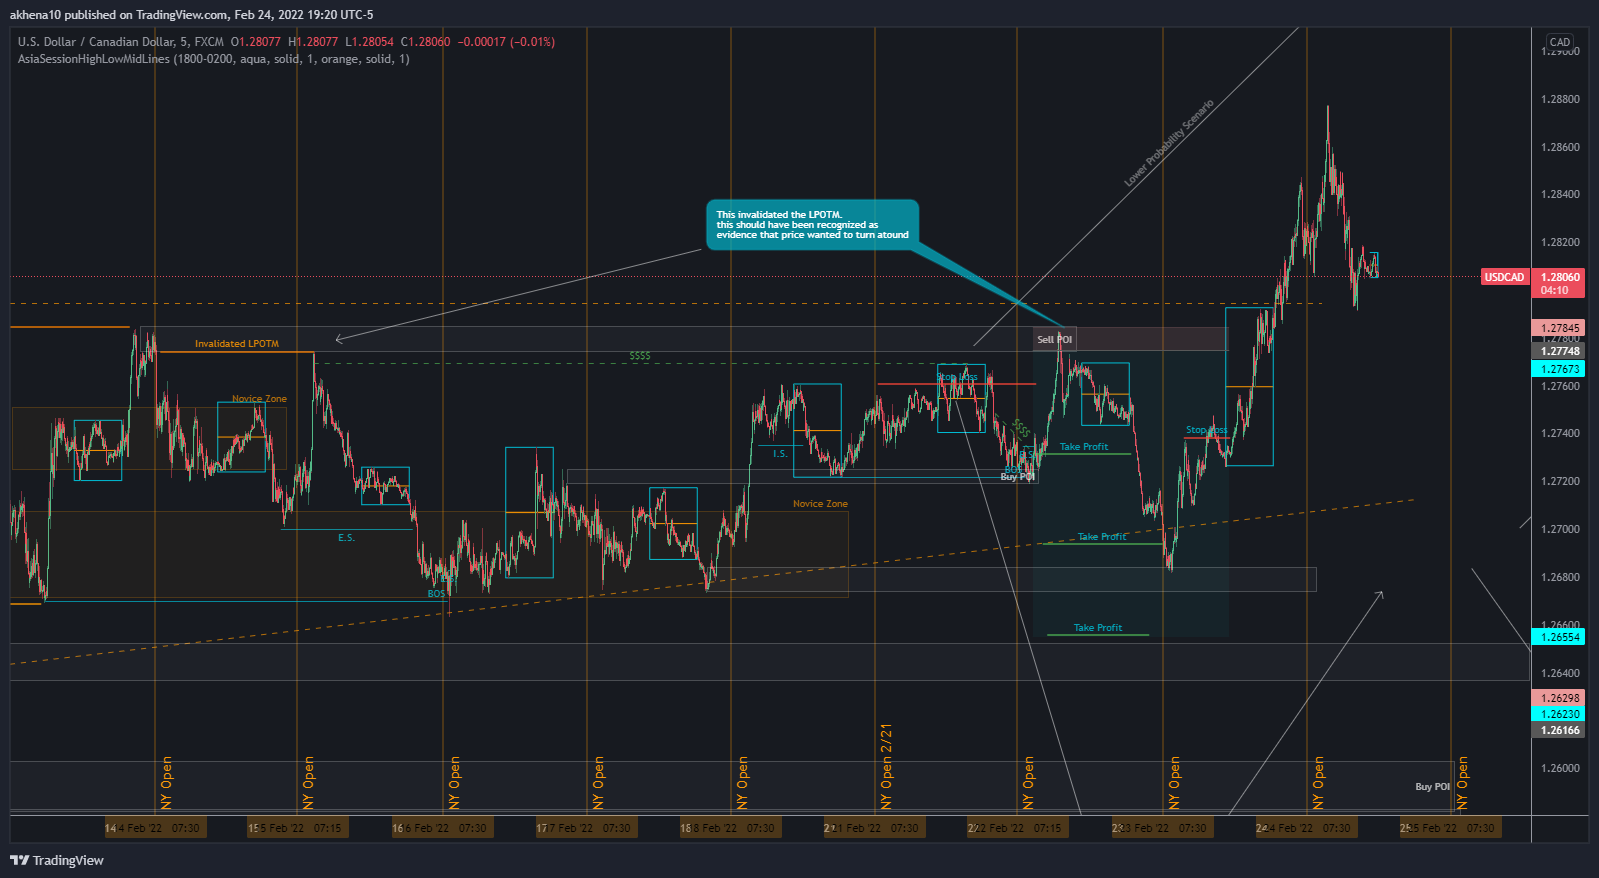Click the TradingView logo at the bottom

(57, 860)
